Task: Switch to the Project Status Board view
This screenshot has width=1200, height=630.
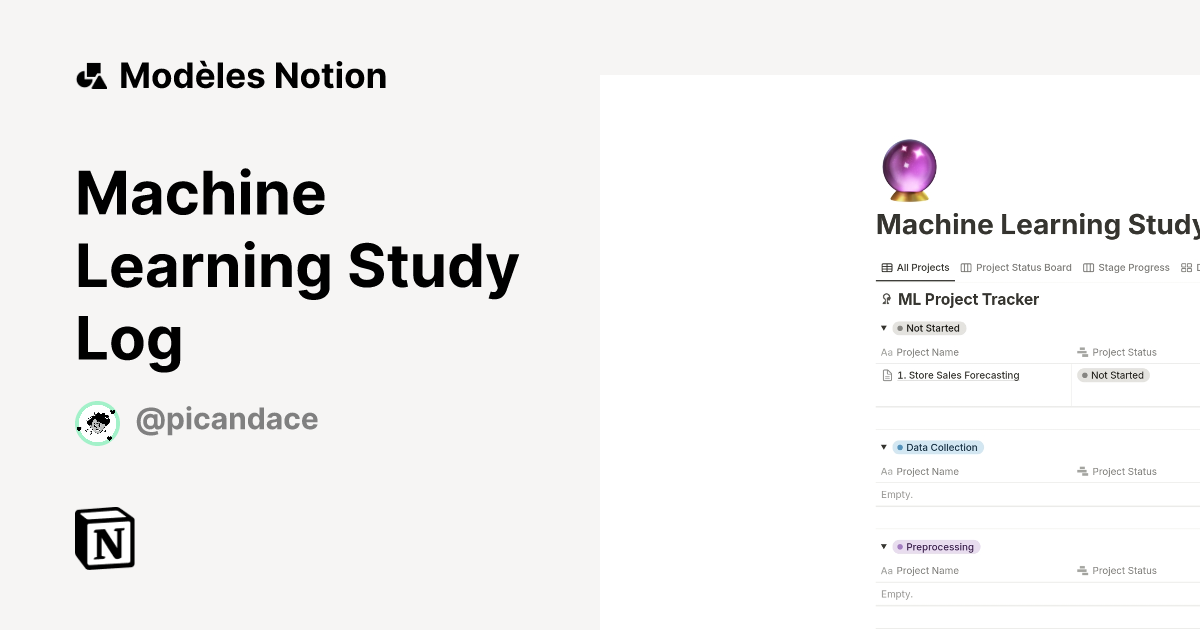Action: (x=1023, y=267)
